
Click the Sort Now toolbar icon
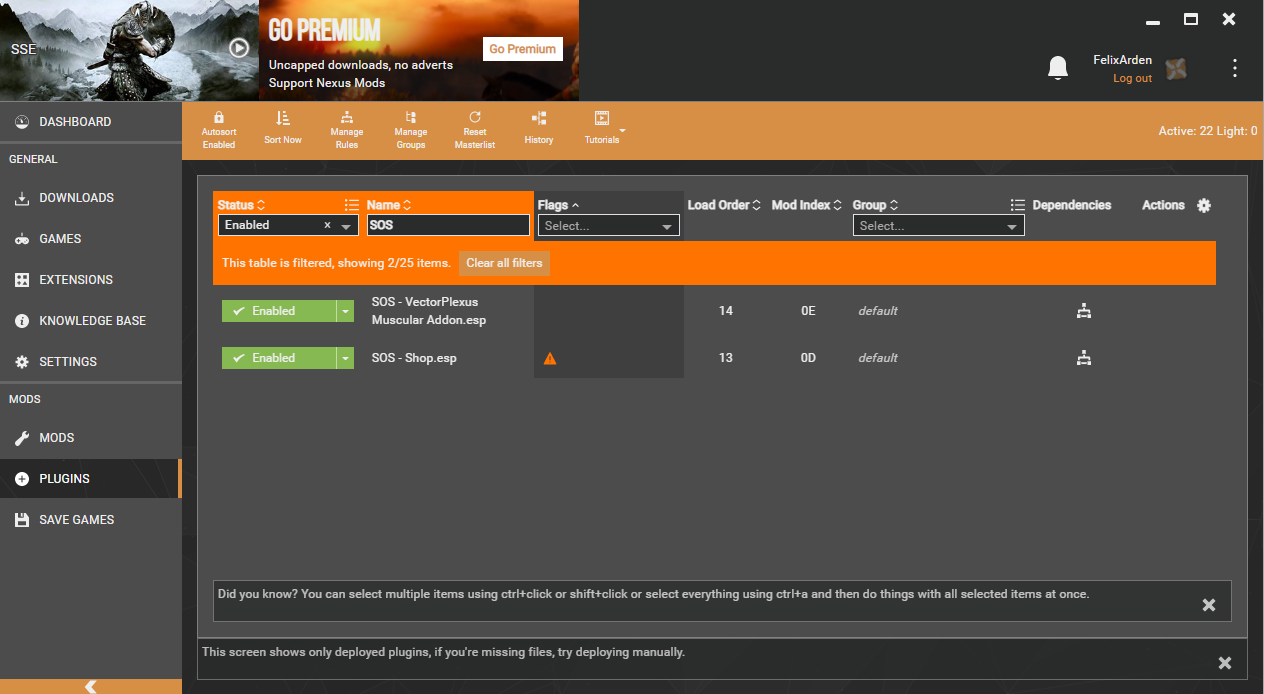point(282,119)
